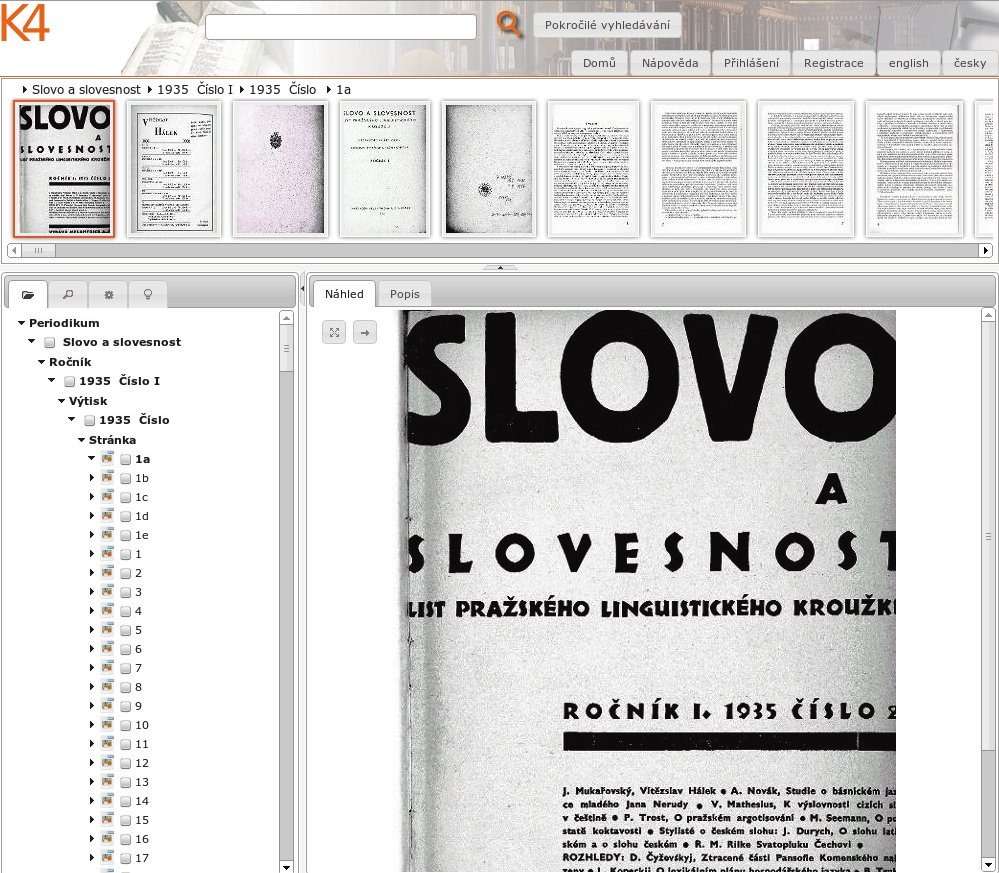Collapse the Stránka tree node
Viewport: 999px width, 873px height.
click(x=82, y=440)
